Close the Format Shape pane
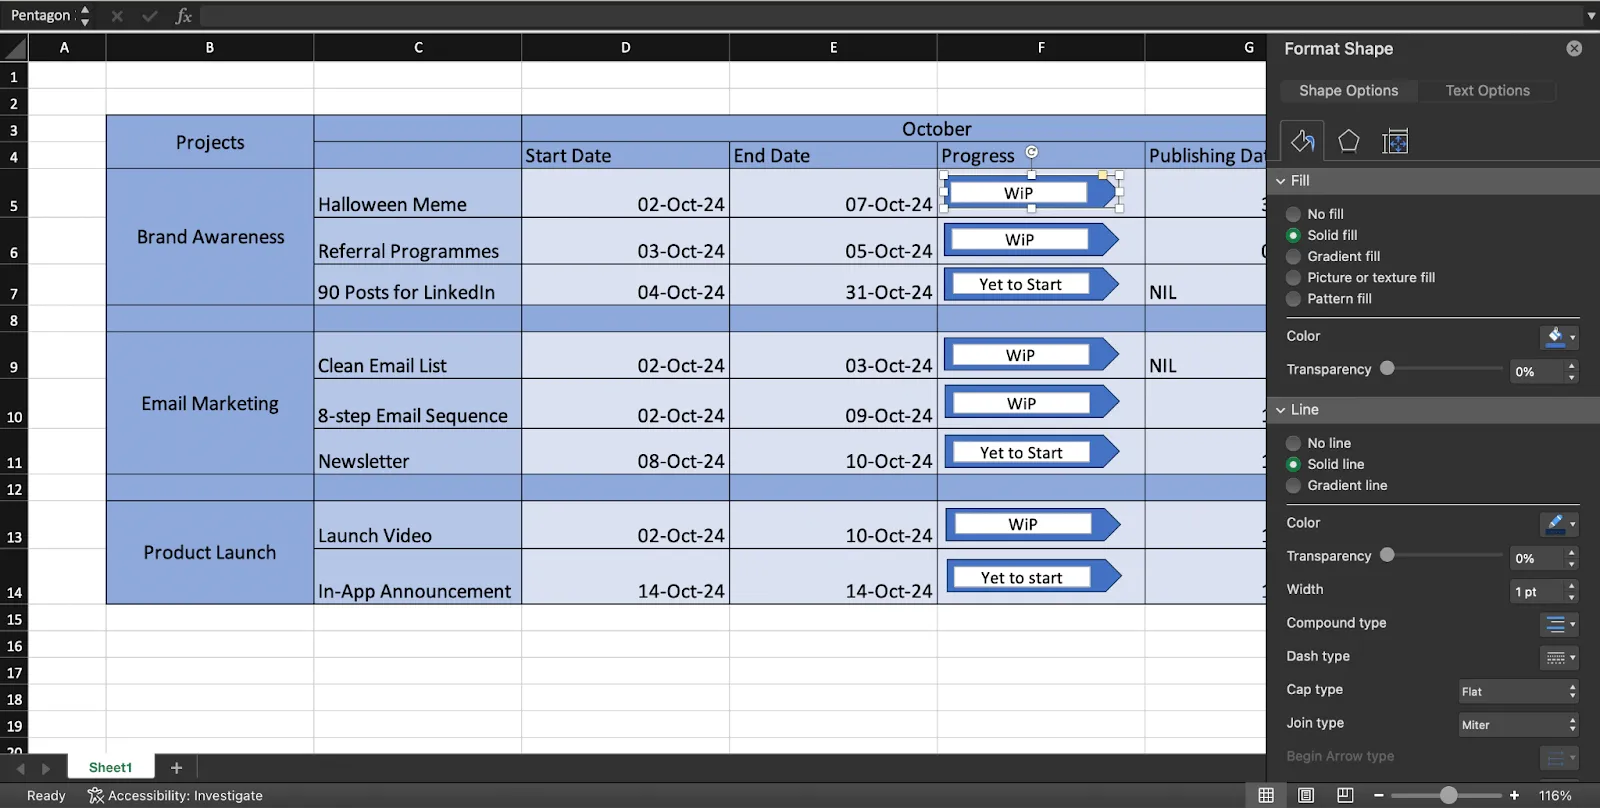Screen dimensions: 1600x808 pos(1574,49)
